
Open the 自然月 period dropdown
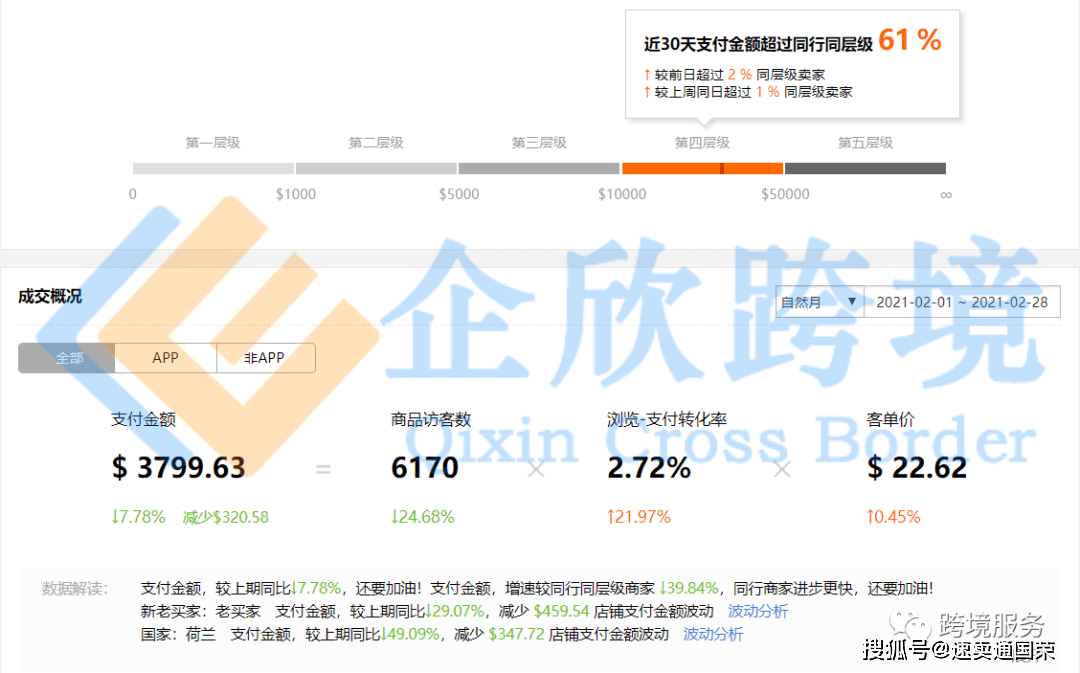(x=820, y=302)
